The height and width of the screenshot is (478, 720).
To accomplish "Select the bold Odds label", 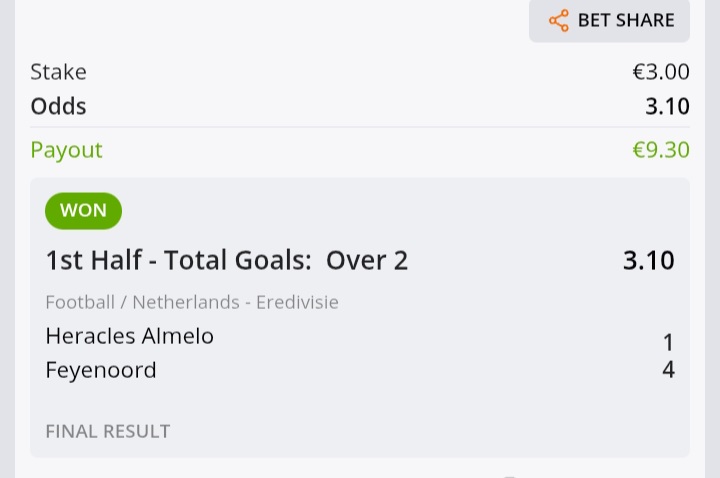I will click(58, 107).
